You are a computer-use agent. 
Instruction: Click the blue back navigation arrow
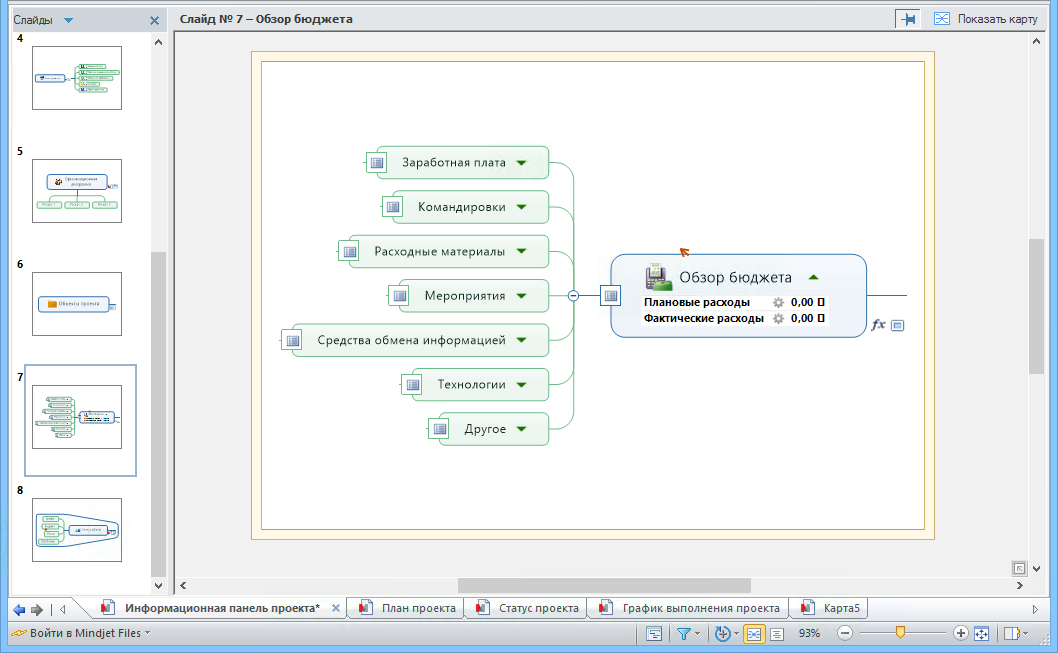[18, 609]
